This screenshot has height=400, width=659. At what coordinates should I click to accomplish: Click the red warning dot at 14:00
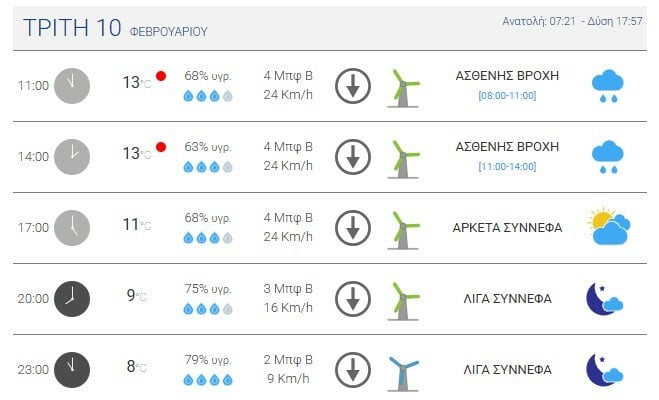click(161, 147)
